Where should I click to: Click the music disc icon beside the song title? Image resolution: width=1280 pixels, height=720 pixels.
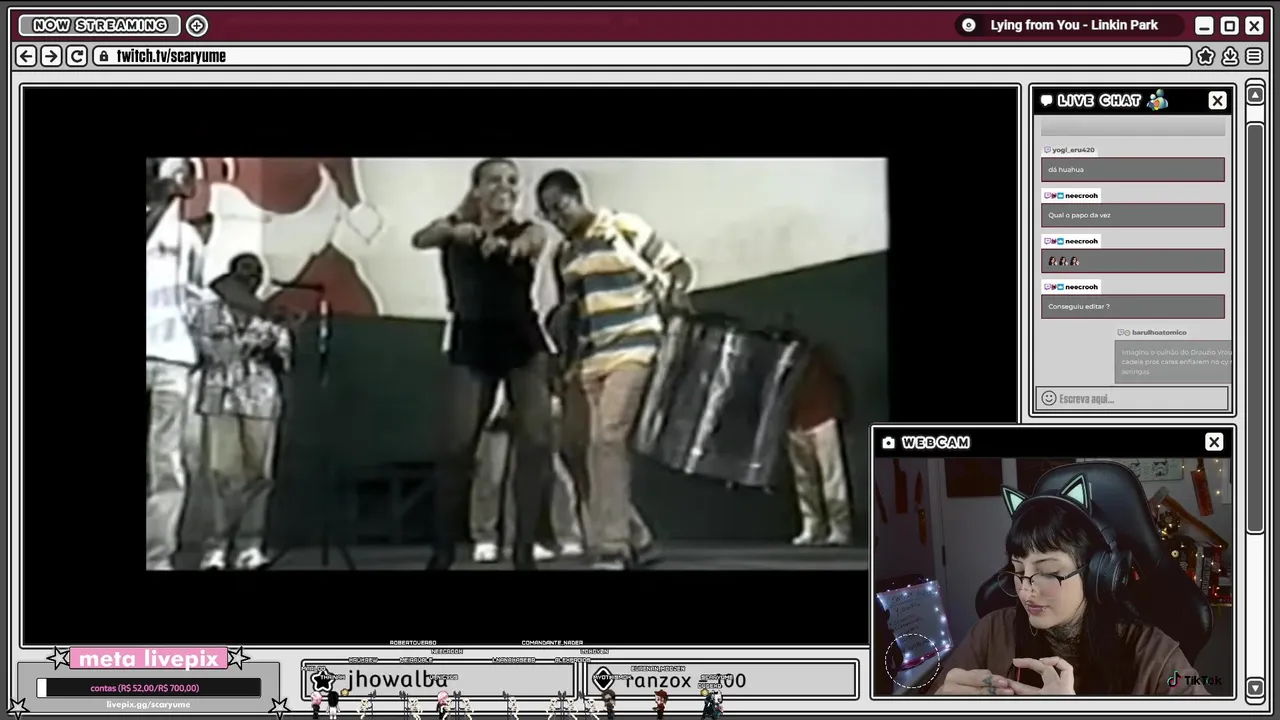968,25
